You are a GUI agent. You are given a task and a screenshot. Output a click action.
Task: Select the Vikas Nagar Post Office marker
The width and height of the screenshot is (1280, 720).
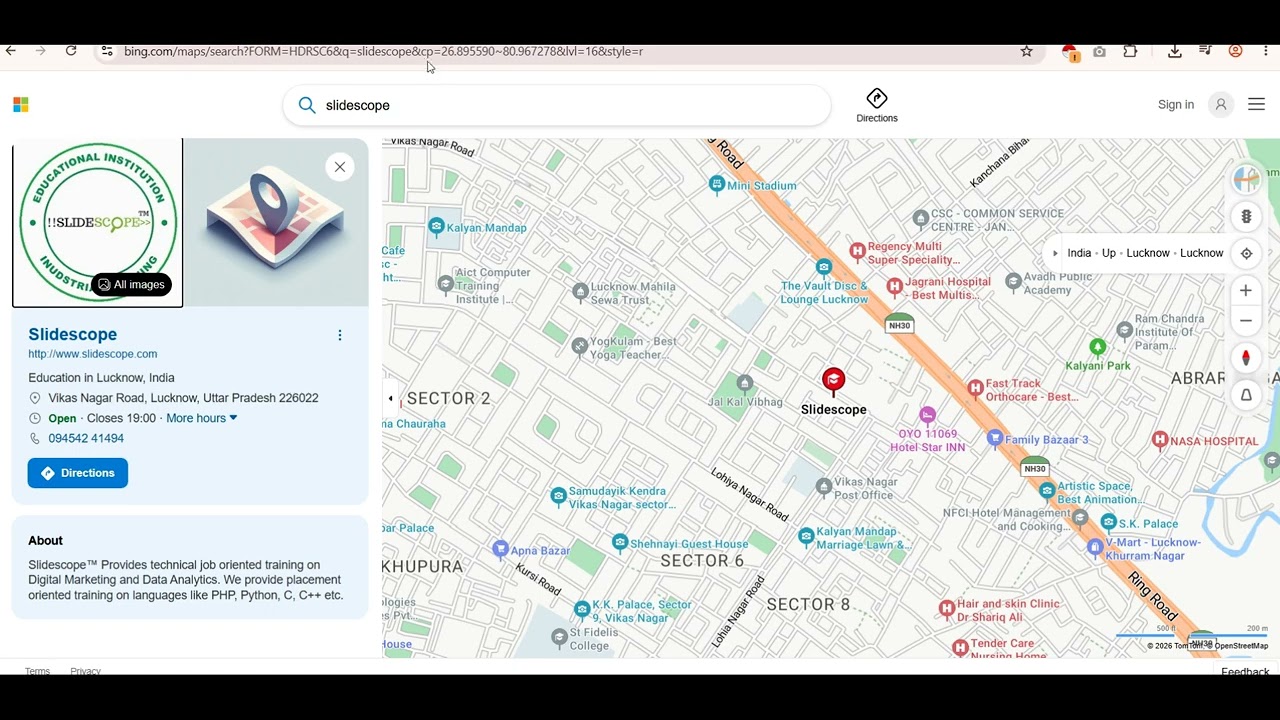pyautogui.click(x=823, y=487)
